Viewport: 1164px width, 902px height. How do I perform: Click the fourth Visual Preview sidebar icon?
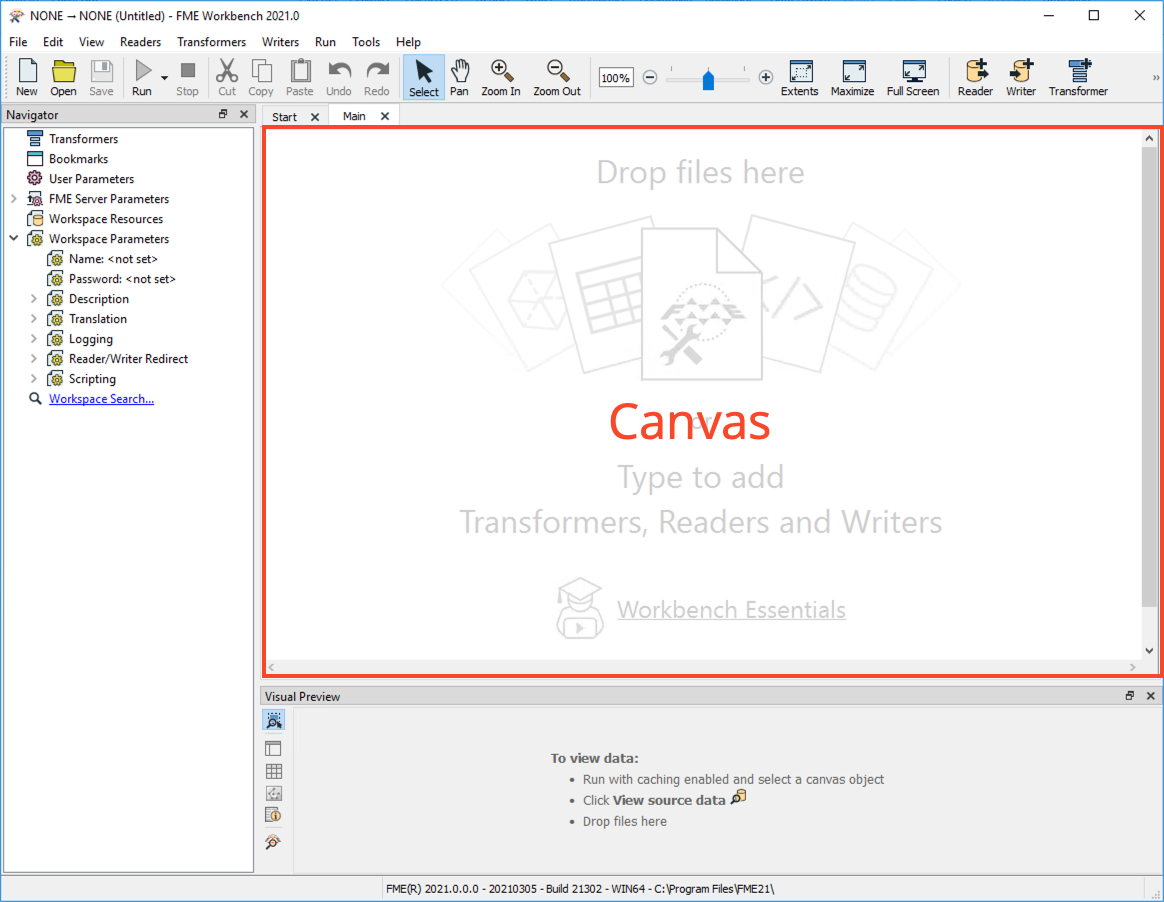274,794
